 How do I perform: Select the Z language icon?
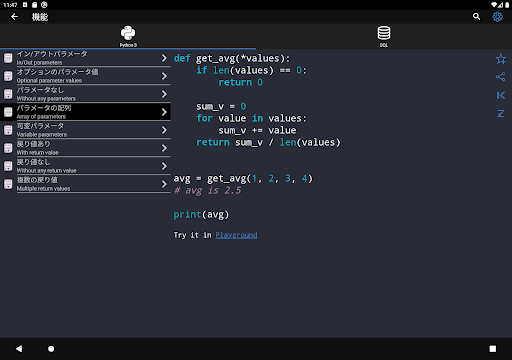500,114
